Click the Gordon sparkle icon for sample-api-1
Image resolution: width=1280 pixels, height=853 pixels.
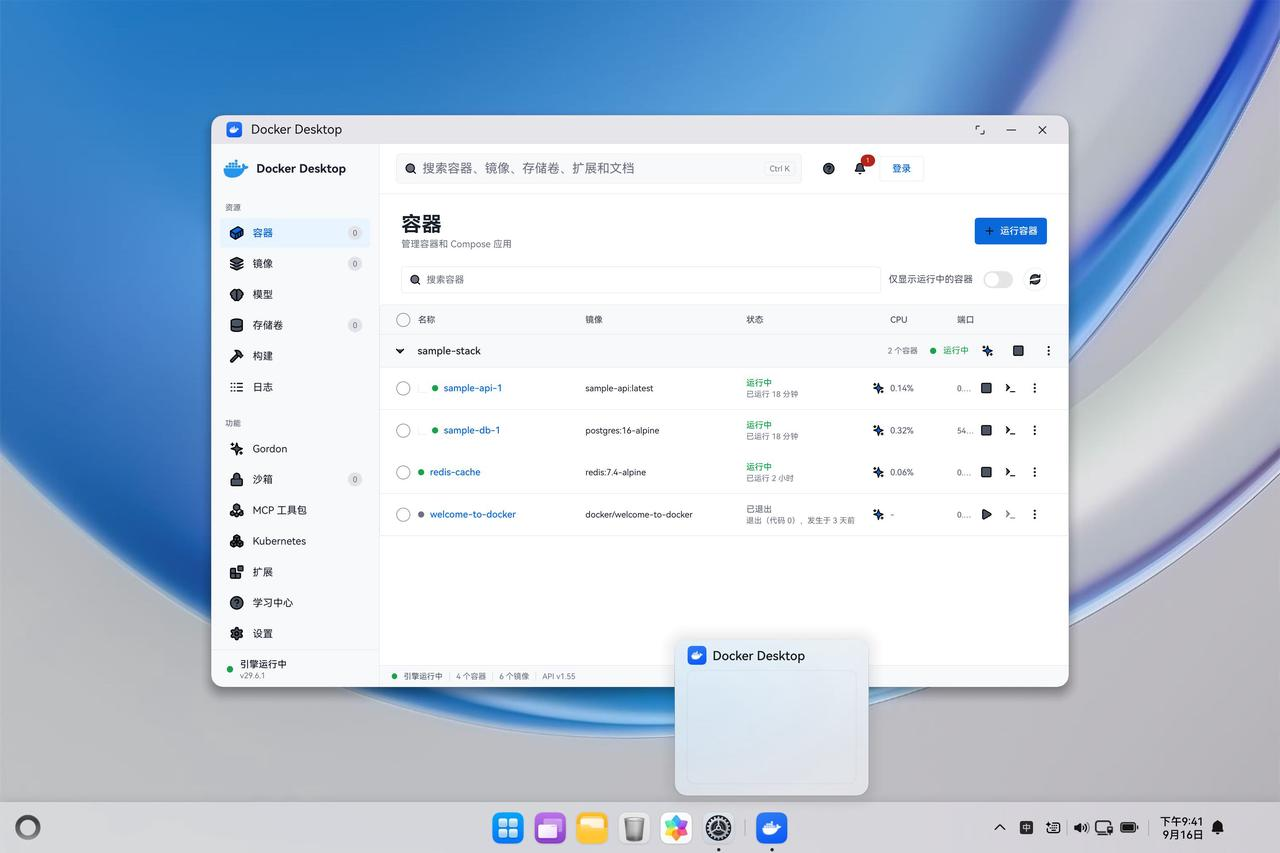pos(878,388)
